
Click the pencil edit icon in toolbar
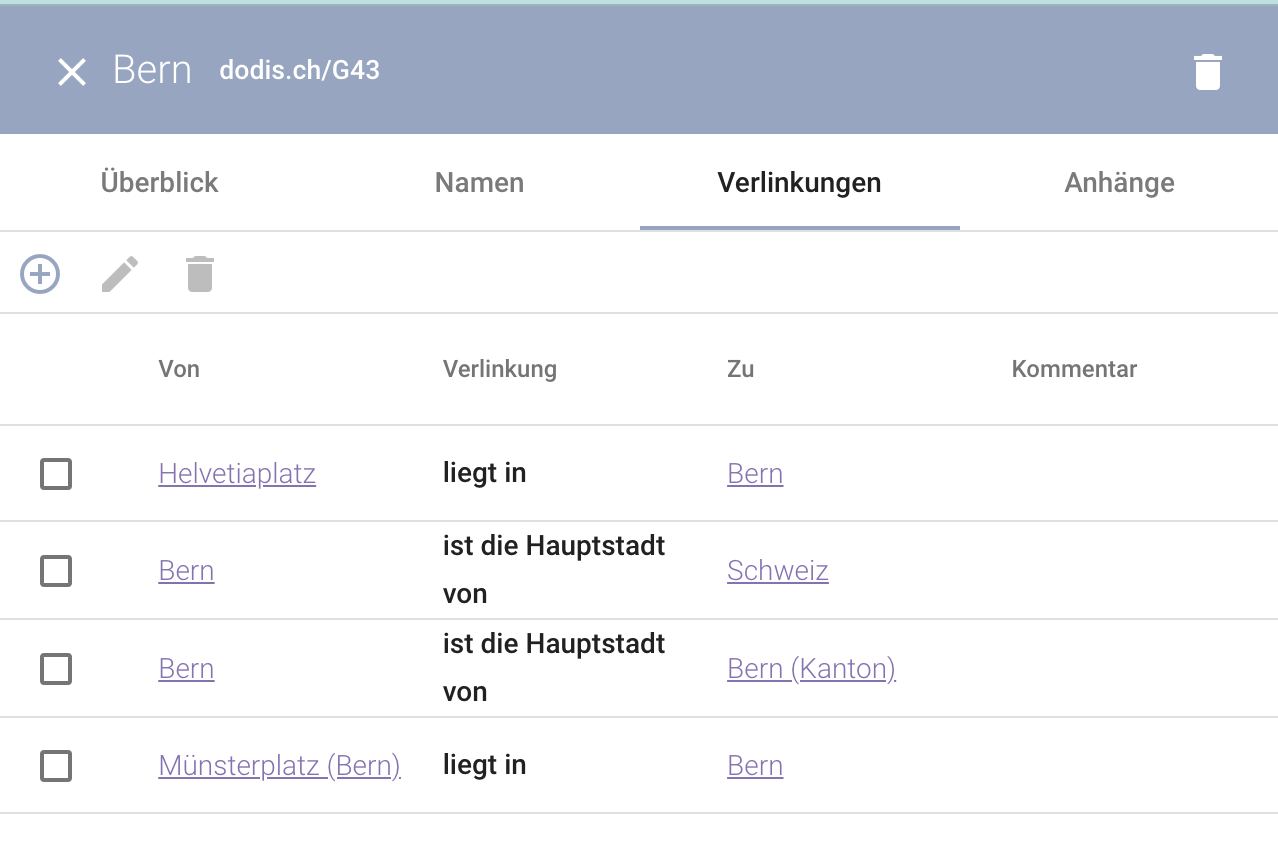point(120,274)
